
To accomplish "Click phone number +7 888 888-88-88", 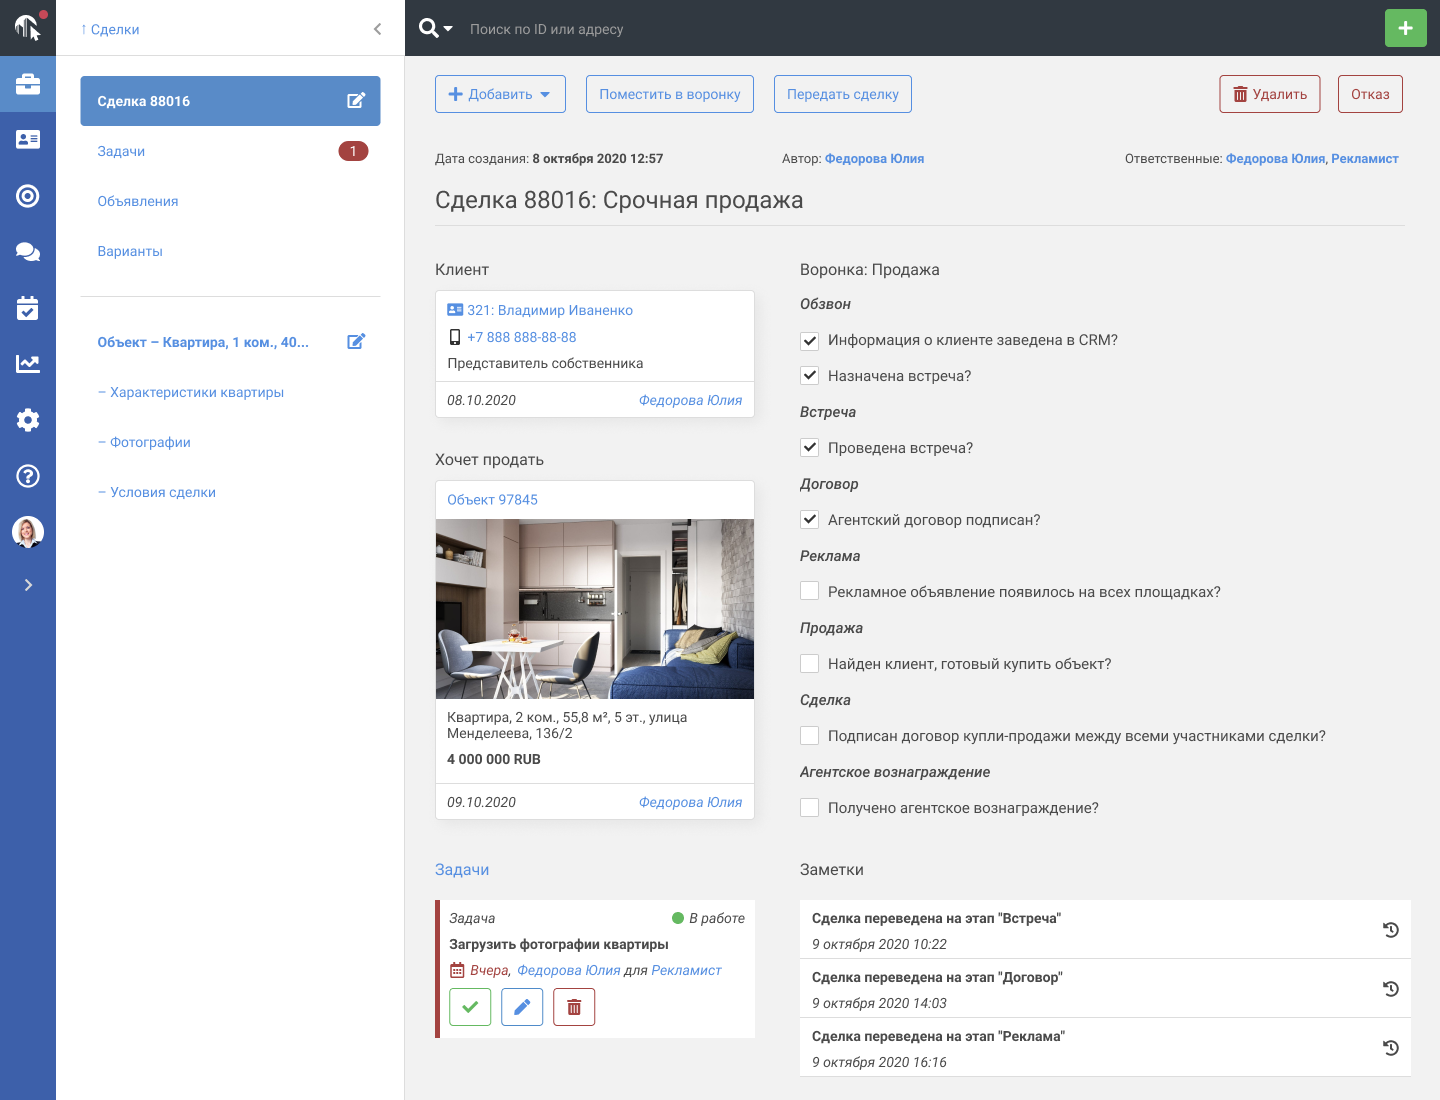I will 522,337.
